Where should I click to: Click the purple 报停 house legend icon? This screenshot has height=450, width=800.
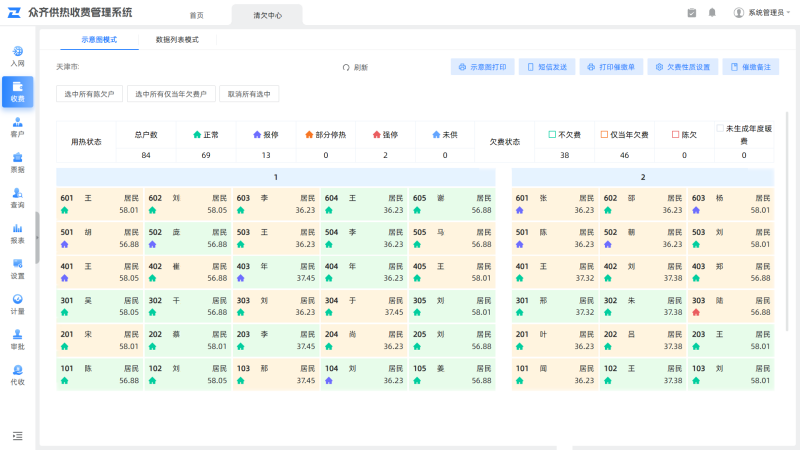tap(257, 135)
